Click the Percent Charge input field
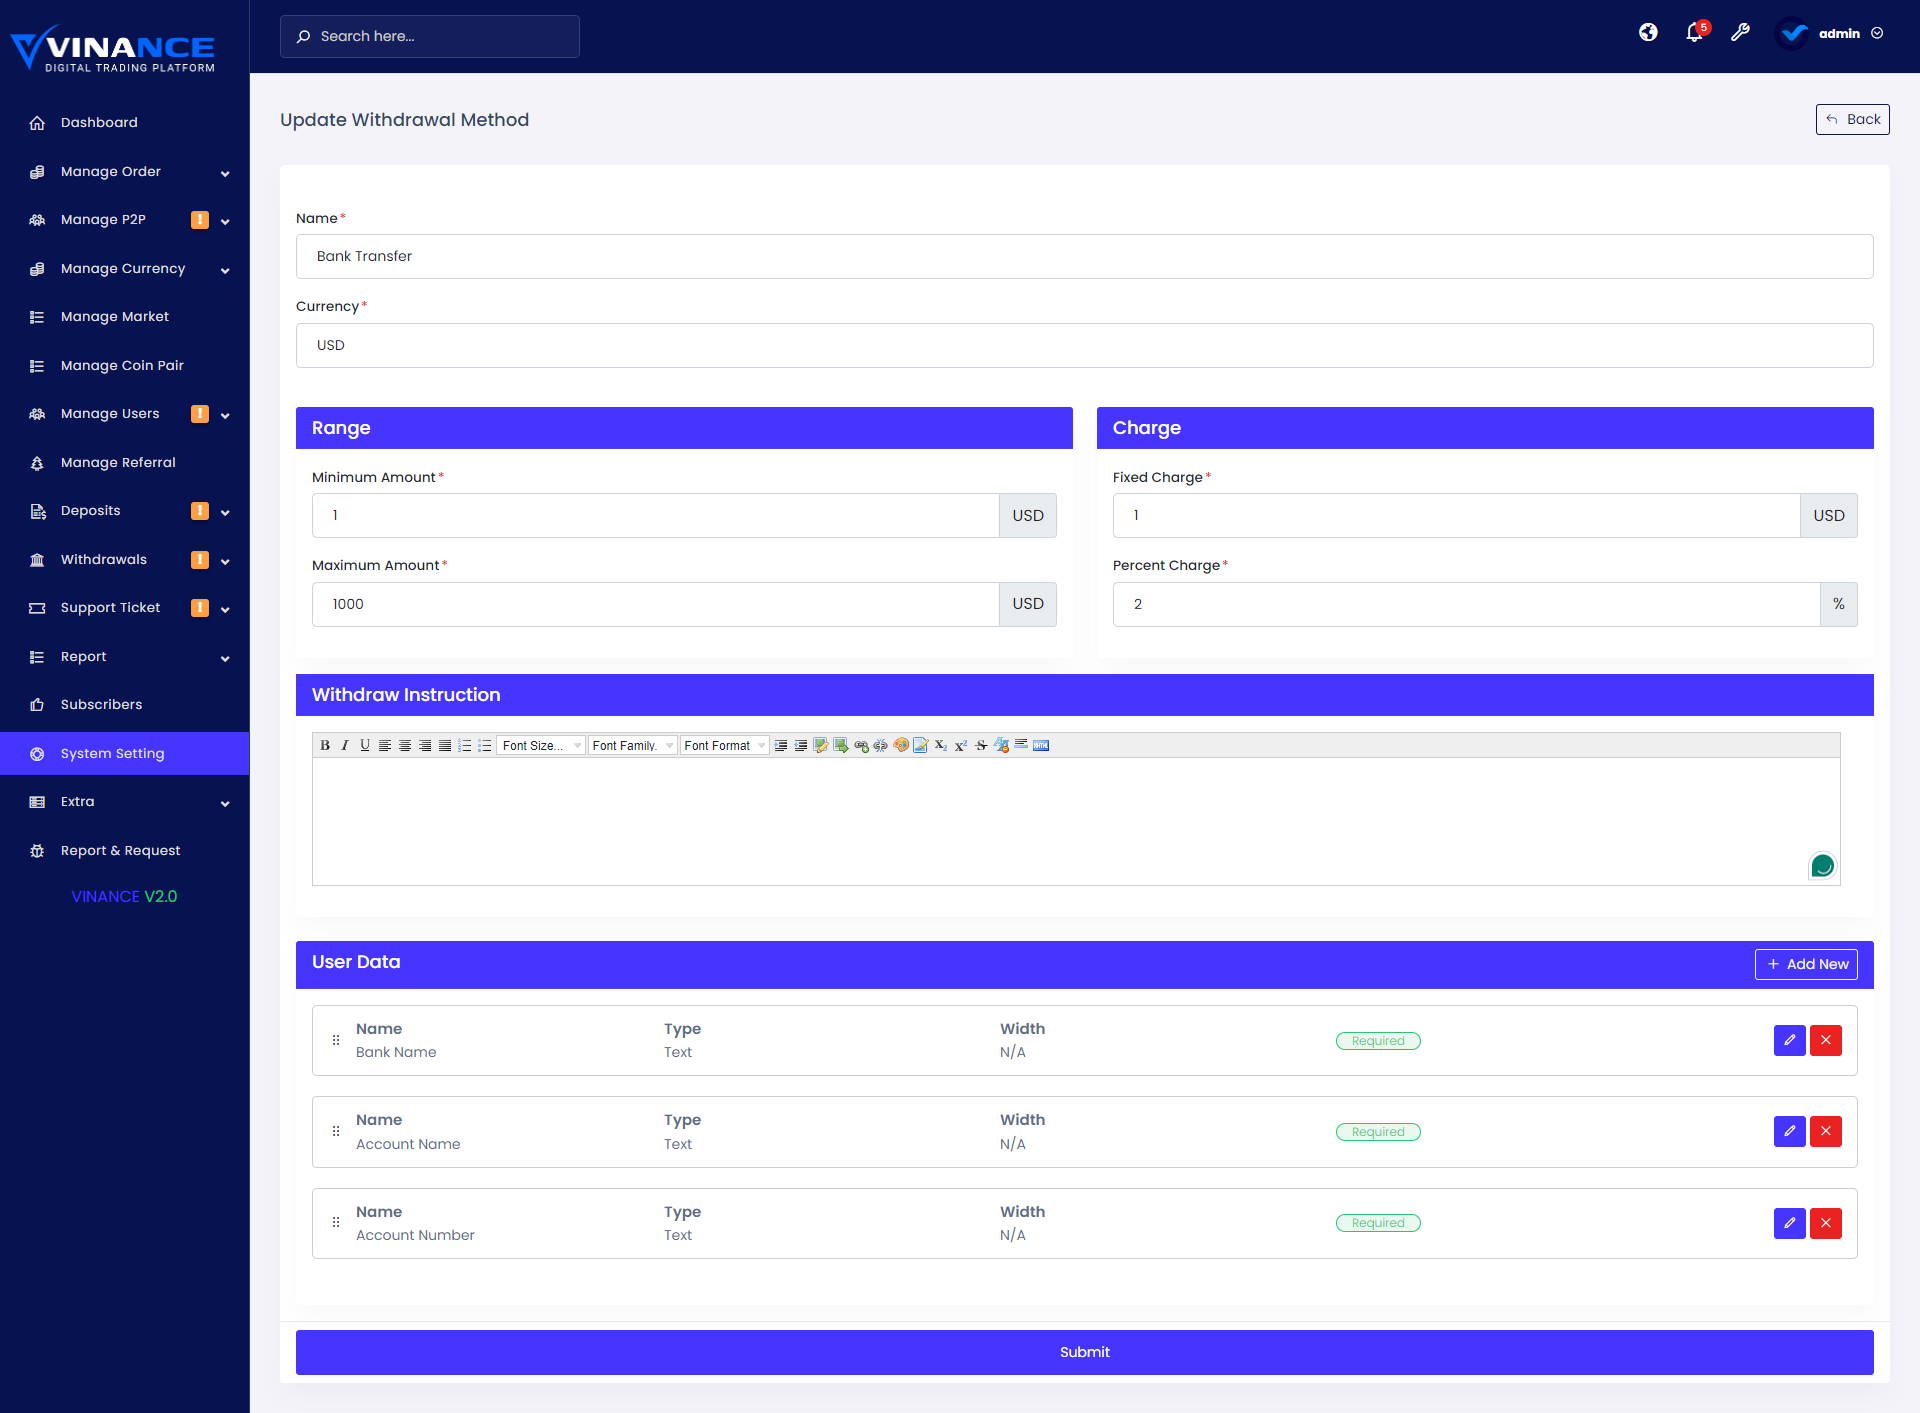Screen dimensions: 1920x1413 point(1466,604)
